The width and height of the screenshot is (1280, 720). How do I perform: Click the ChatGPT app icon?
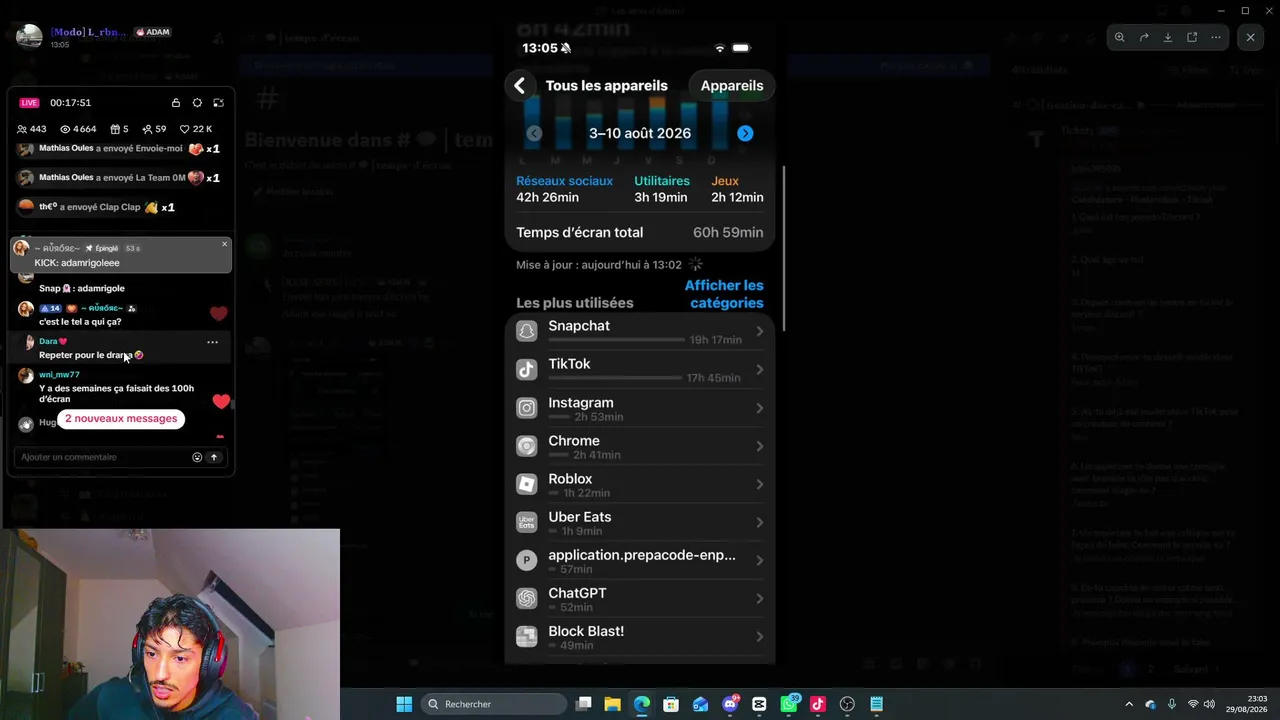coord(527,598)
